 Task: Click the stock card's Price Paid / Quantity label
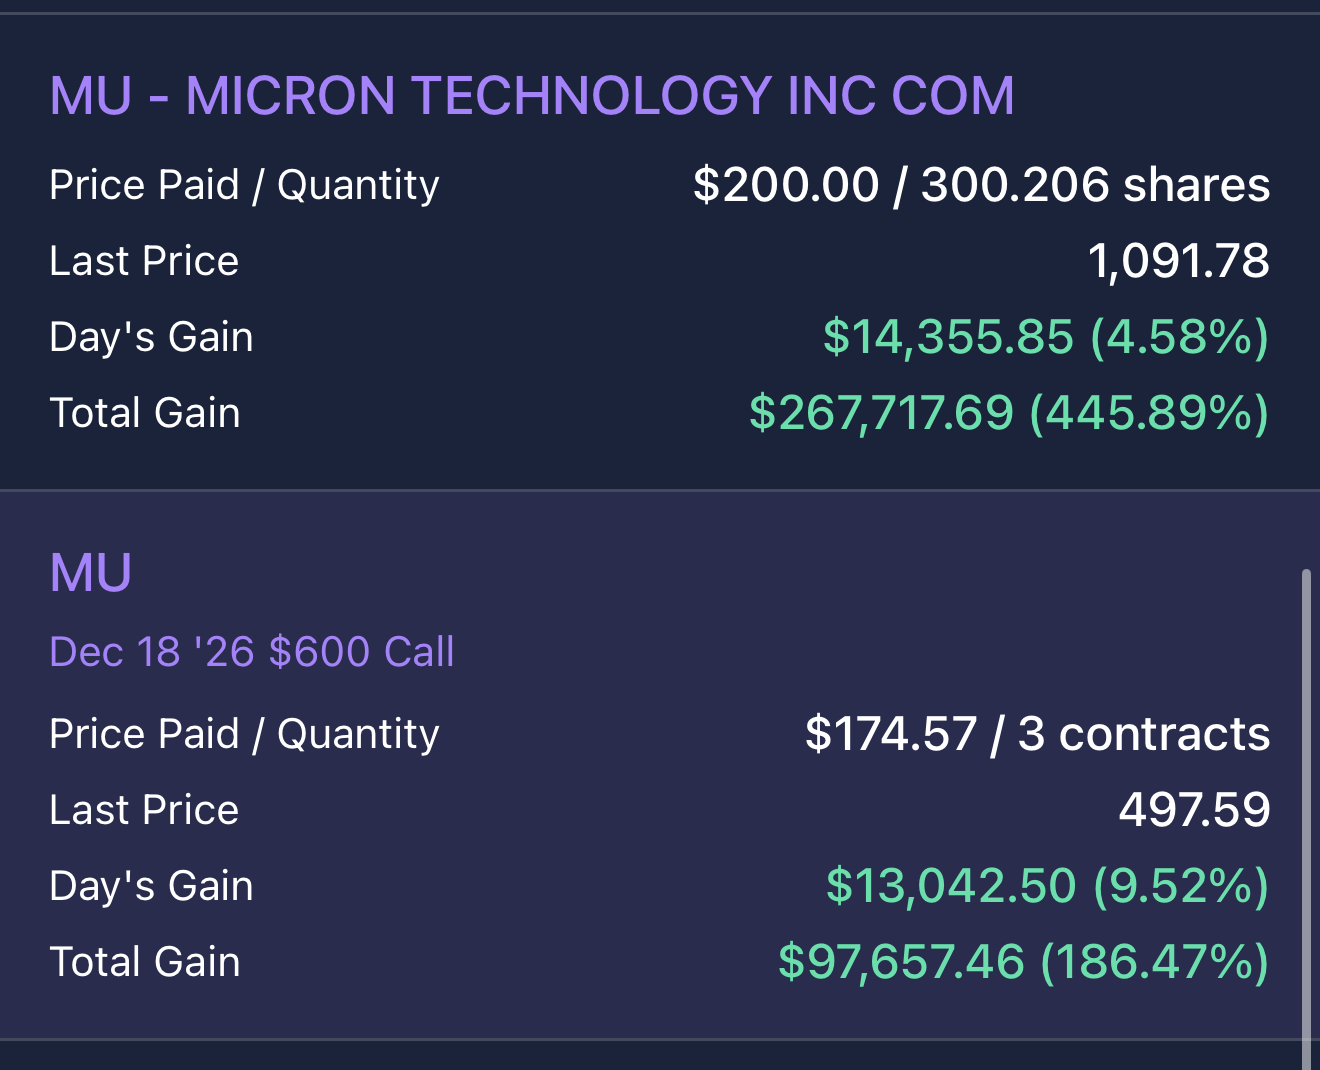pyautogui.click(x=245, y=186)
